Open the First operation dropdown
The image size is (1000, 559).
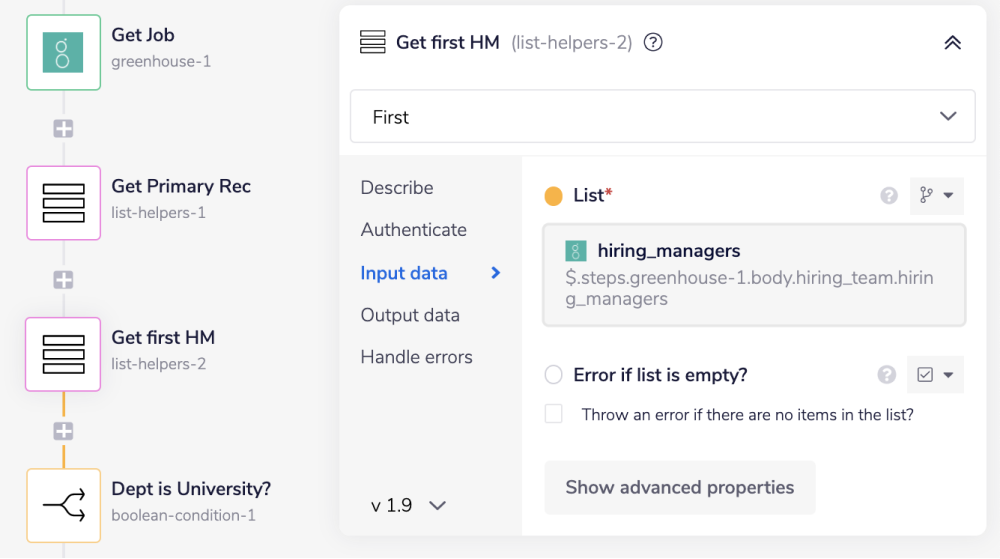click(662, 117)
